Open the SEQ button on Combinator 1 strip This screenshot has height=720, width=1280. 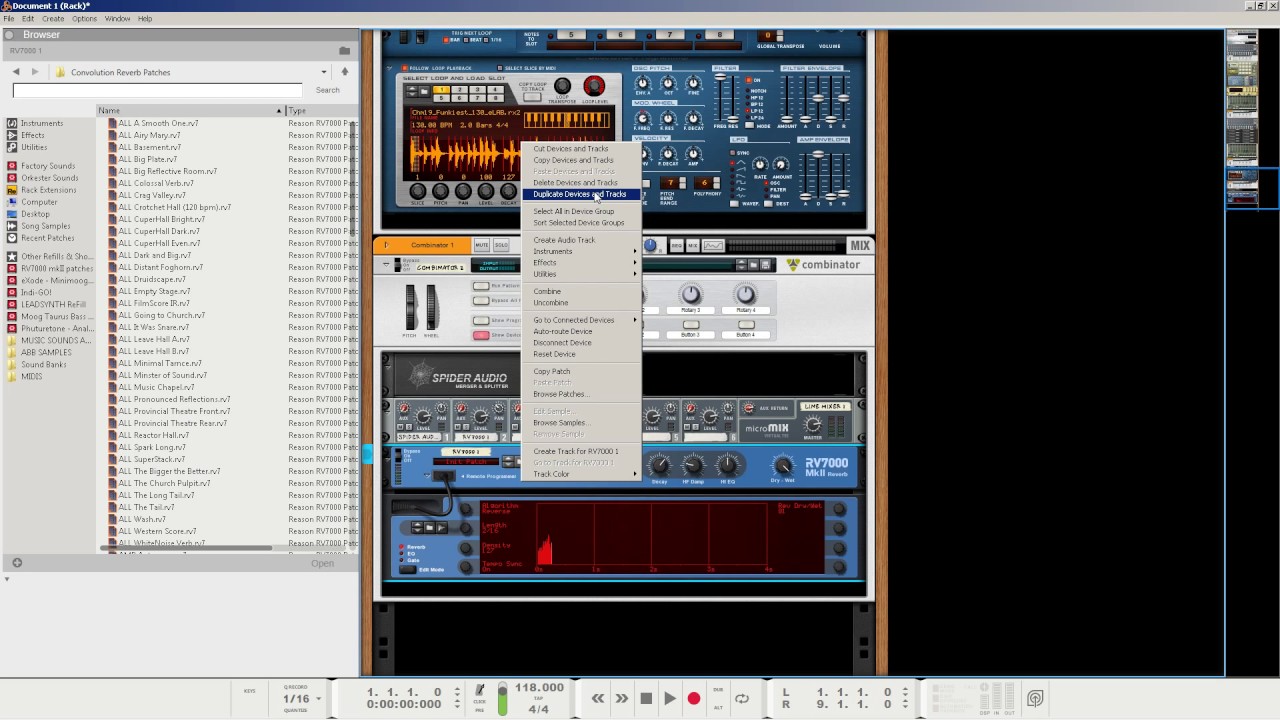pos(677,246)
